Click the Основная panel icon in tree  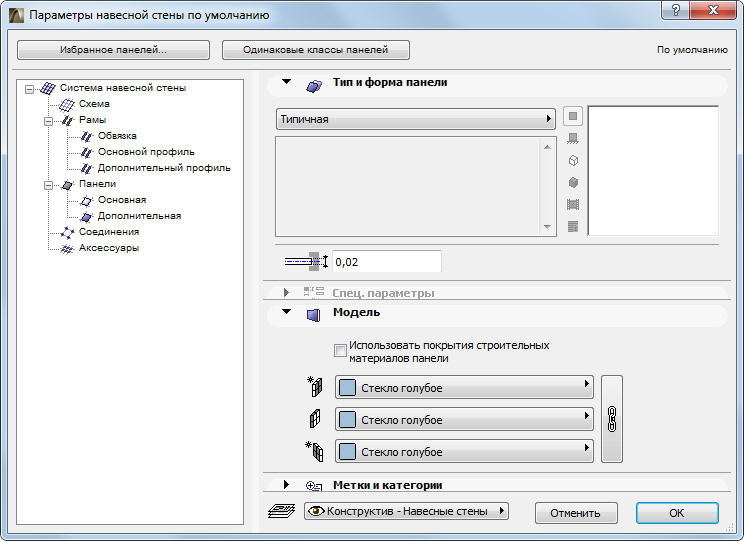(x=86, y=201)
